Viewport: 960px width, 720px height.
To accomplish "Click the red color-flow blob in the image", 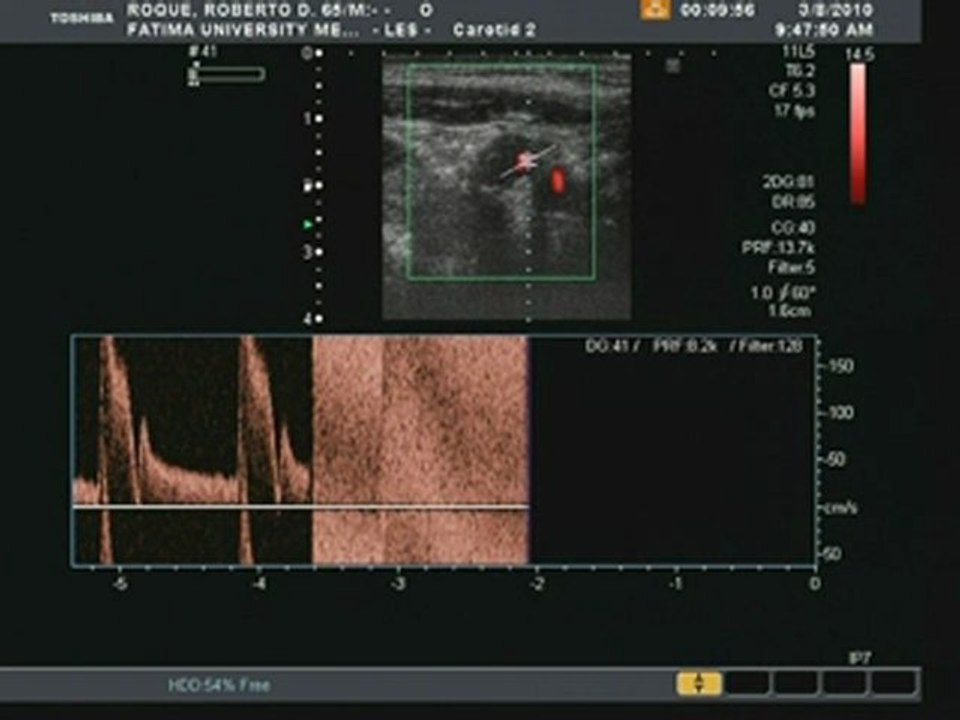I will (x=558, y=181).
